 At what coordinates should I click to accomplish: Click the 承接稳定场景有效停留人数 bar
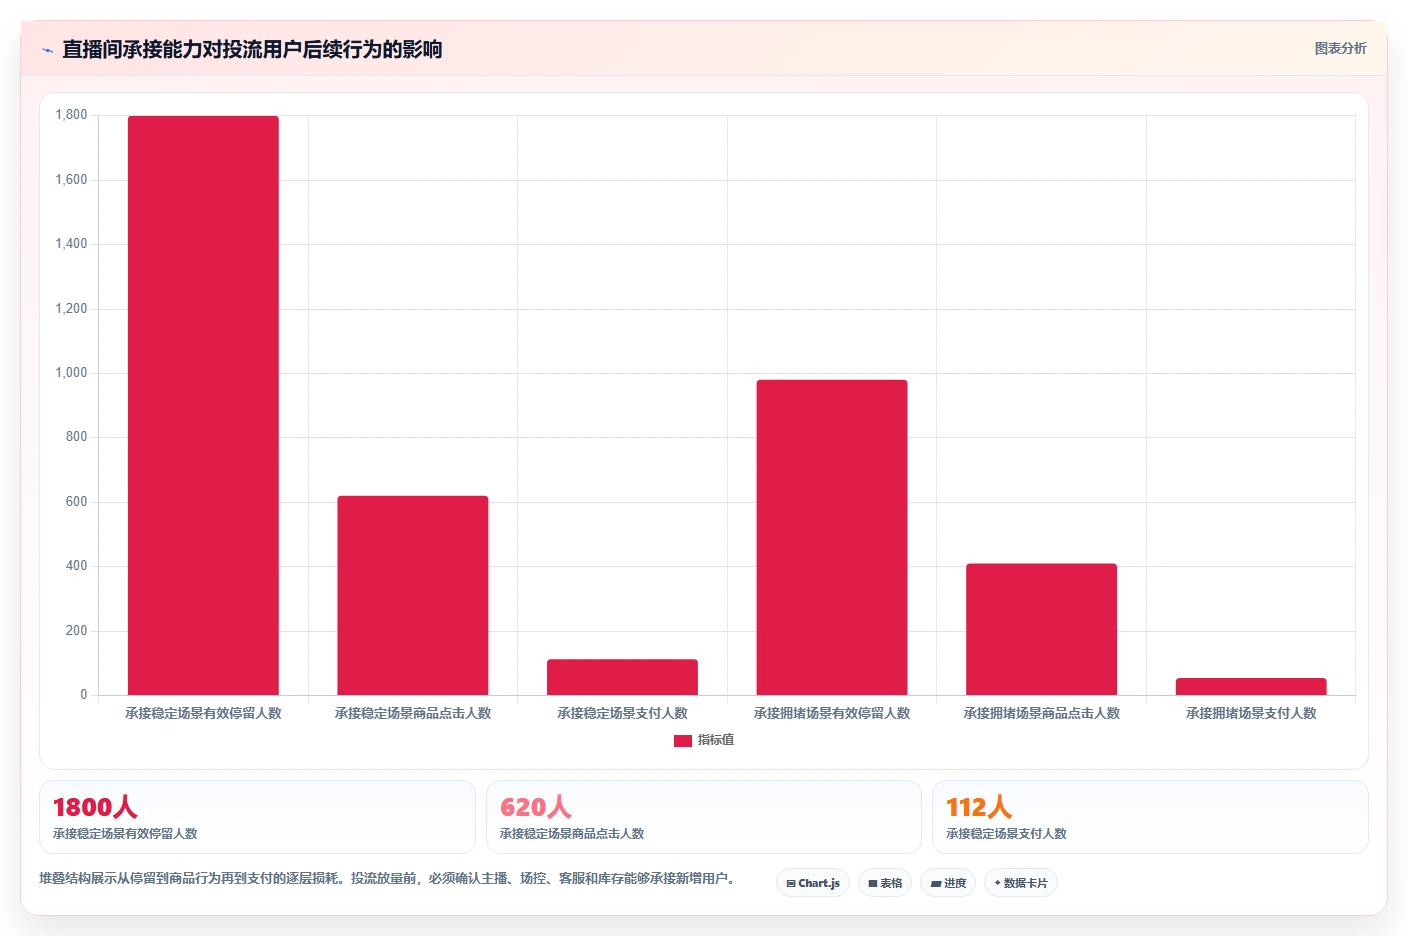coord(203,405)
